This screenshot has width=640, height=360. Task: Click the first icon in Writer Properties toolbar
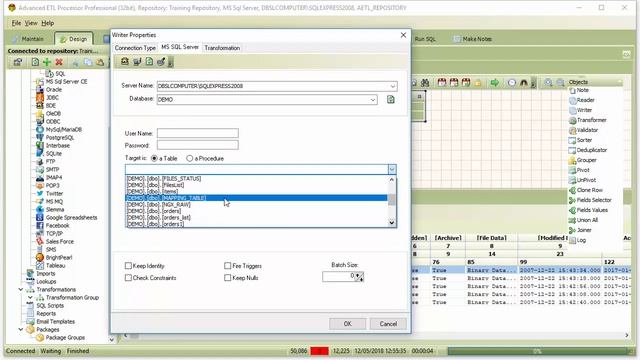tap(124, 62)
